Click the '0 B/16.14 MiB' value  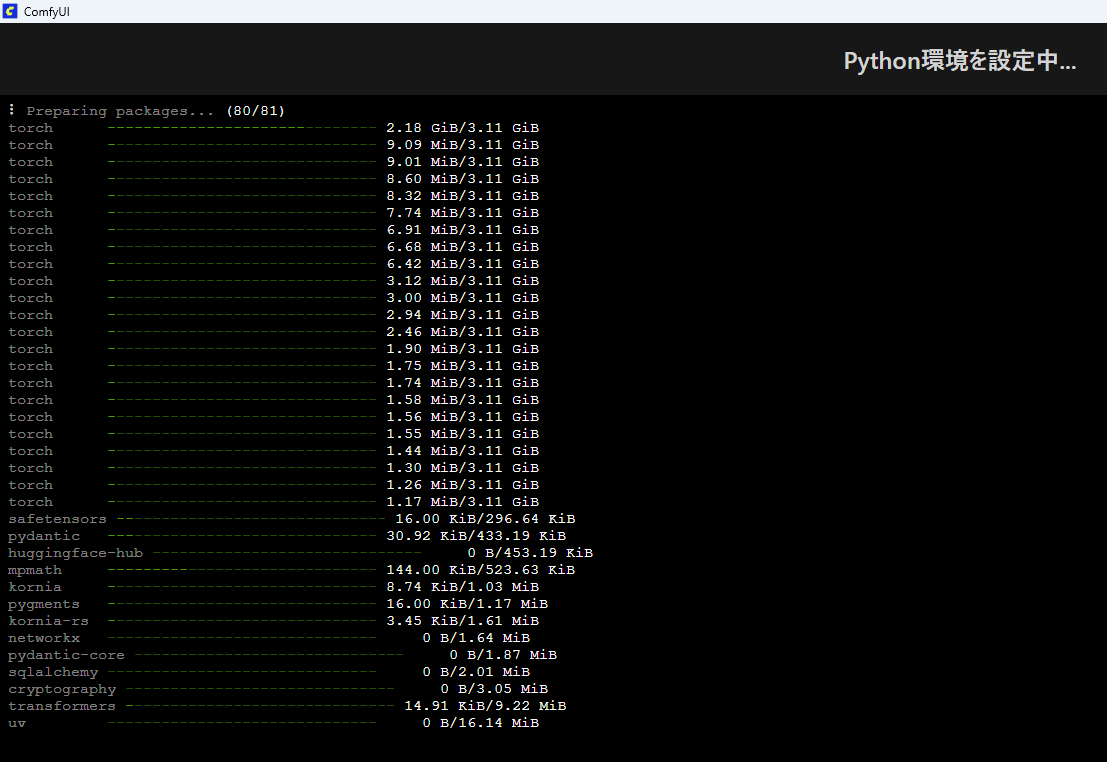pyautogui.click(x=481, y=722)
